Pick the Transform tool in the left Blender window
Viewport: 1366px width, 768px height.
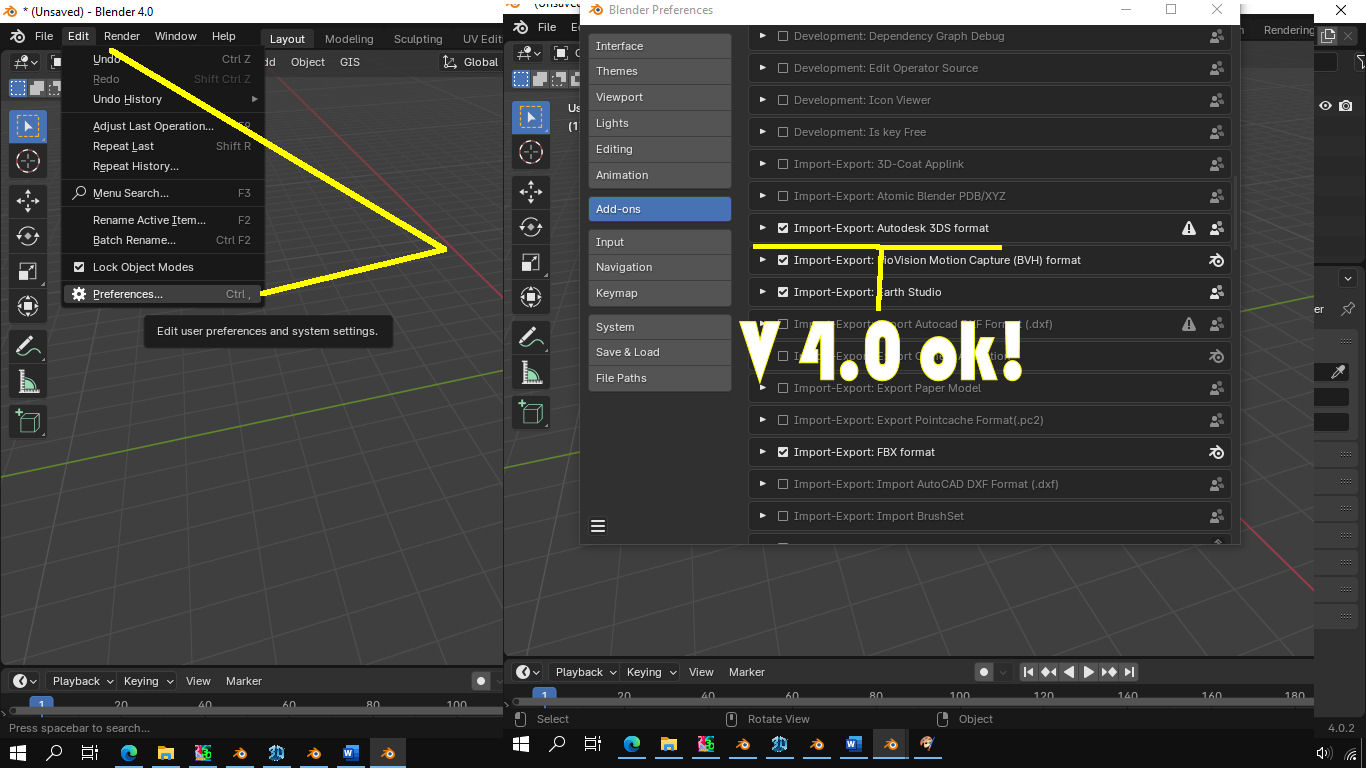pyautogui.click(x=28, y=306)
